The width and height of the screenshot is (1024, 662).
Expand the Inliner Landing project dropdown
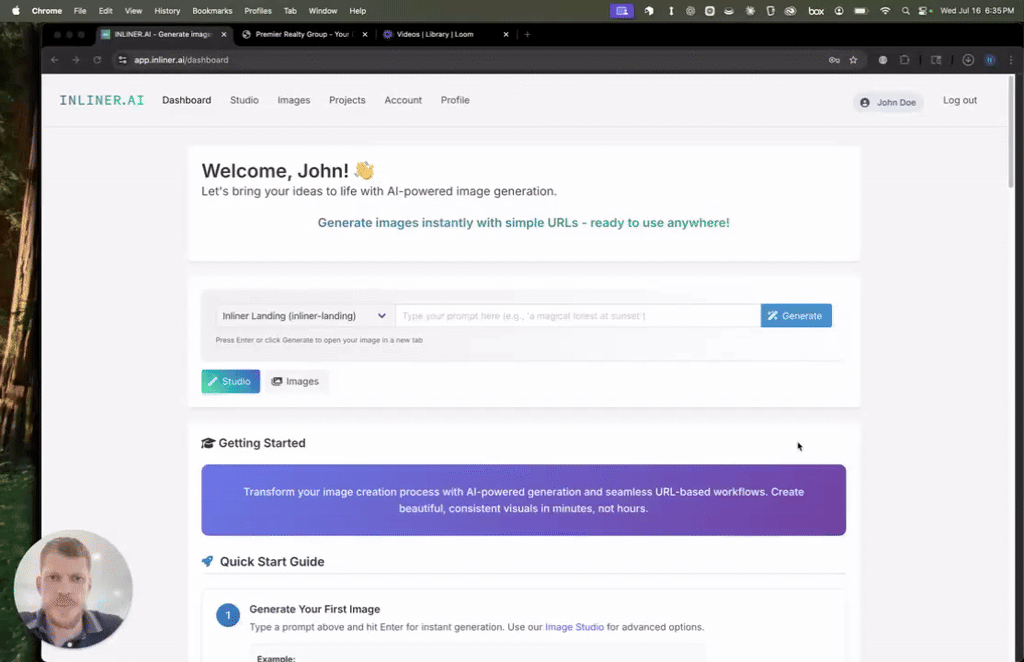point(304,316)
